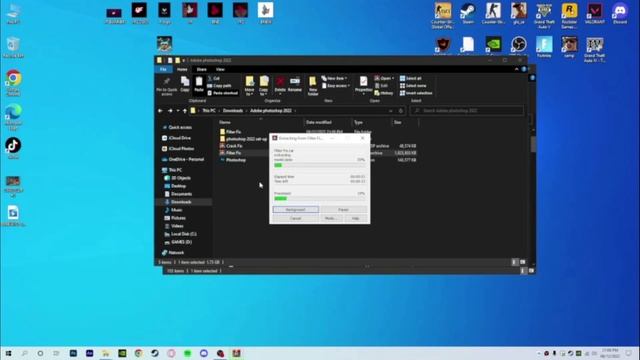Select the Photoshop file in the list
This screenshot has height=360, width=640.
(233, 160)
